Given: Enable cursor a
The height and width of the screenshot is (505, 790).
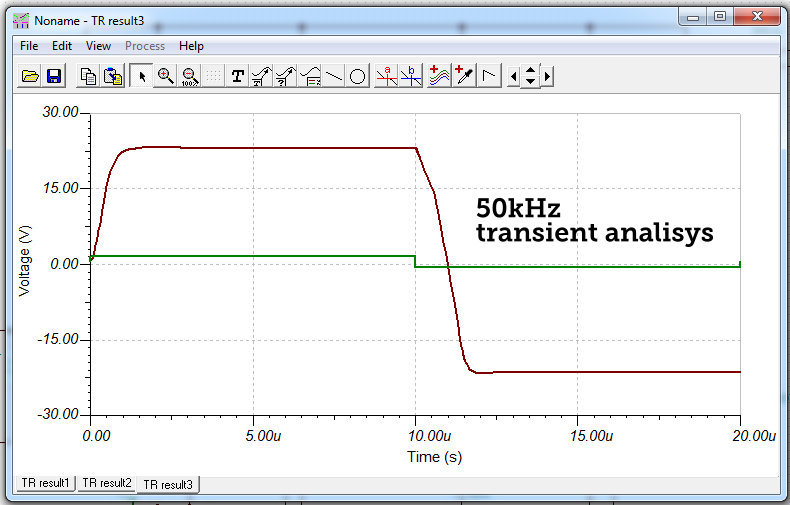Looking at the screenshot, I should click(386, 76).
